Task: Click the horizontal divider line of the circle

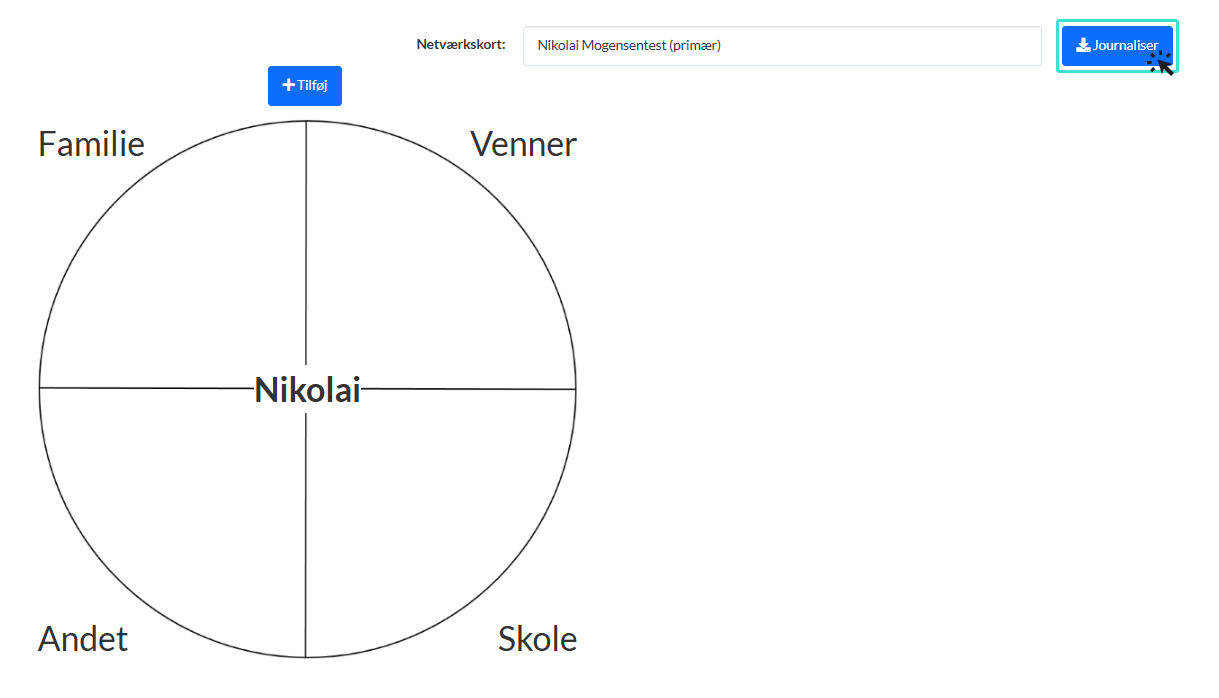Action: pyautogui.click(x=160, y=389)
